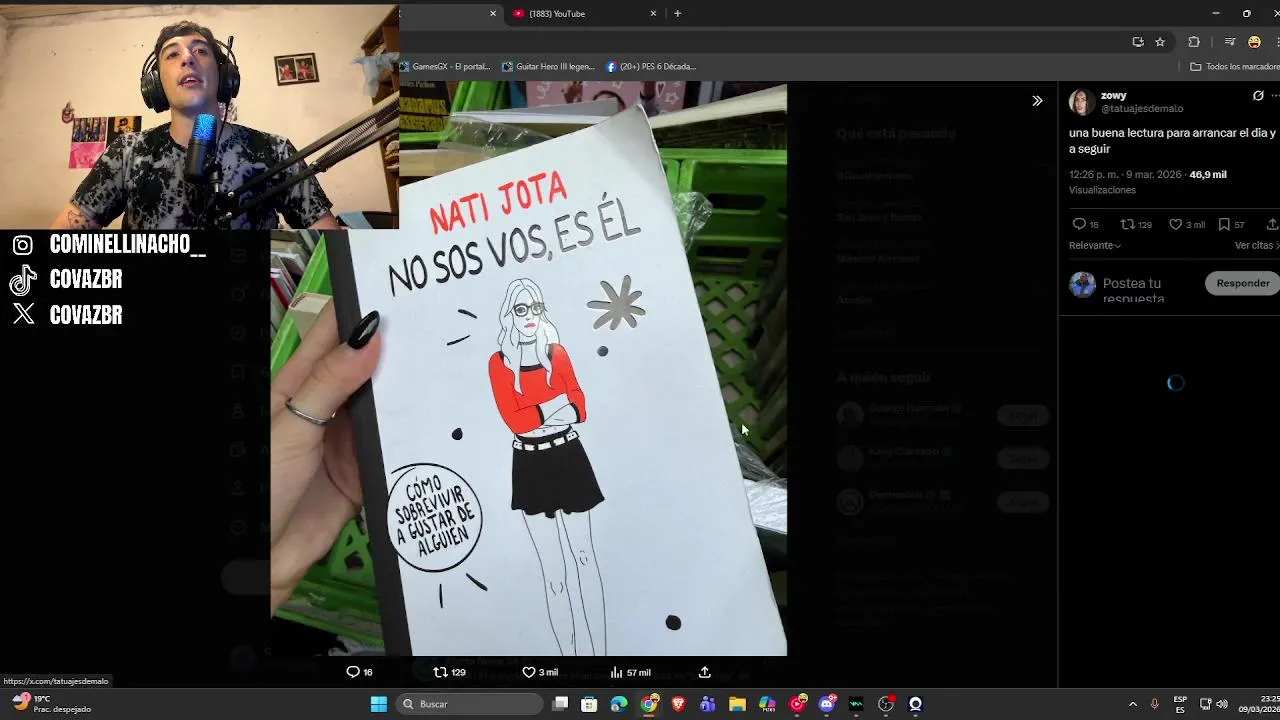Open Brave browser from taskbar
Screen dimensions: 1280x720
679,704
